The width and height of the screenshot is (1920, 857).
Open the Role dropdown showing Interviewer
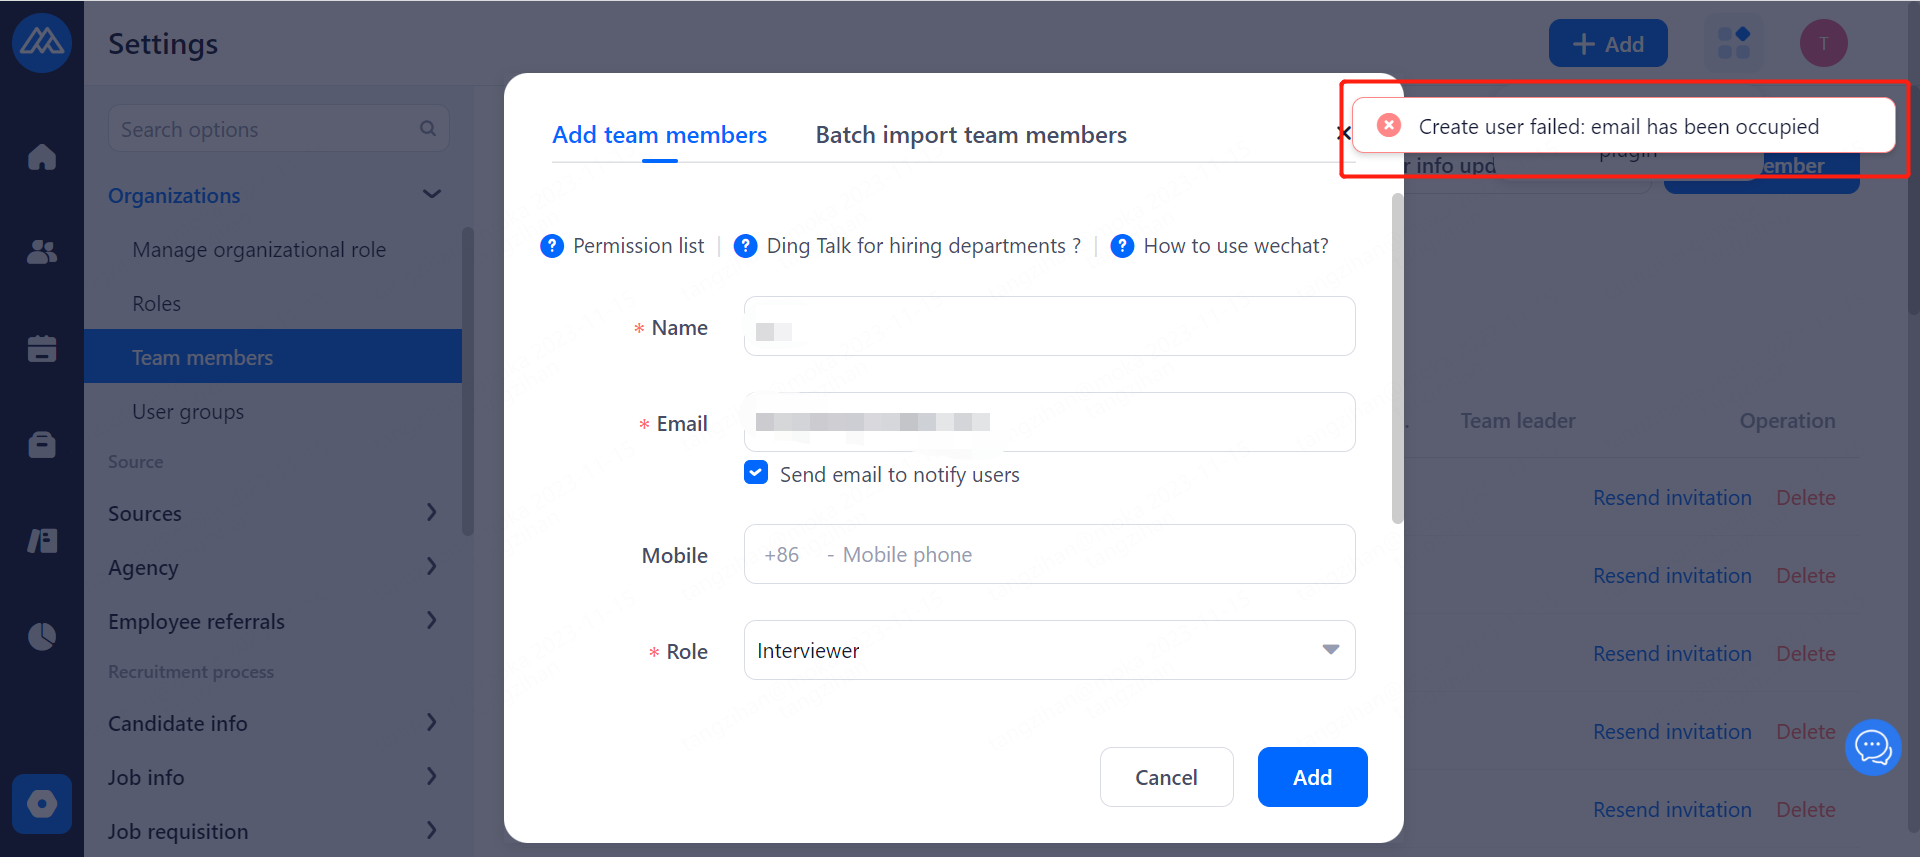(x=1049, y=651)
